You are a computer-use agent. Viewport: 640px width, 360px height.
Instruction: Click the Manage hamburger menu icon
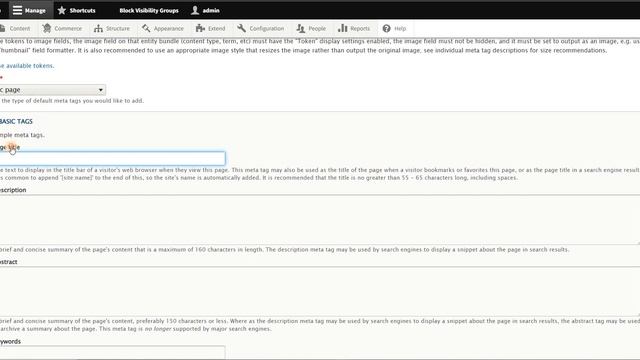[x=17, y=10]
